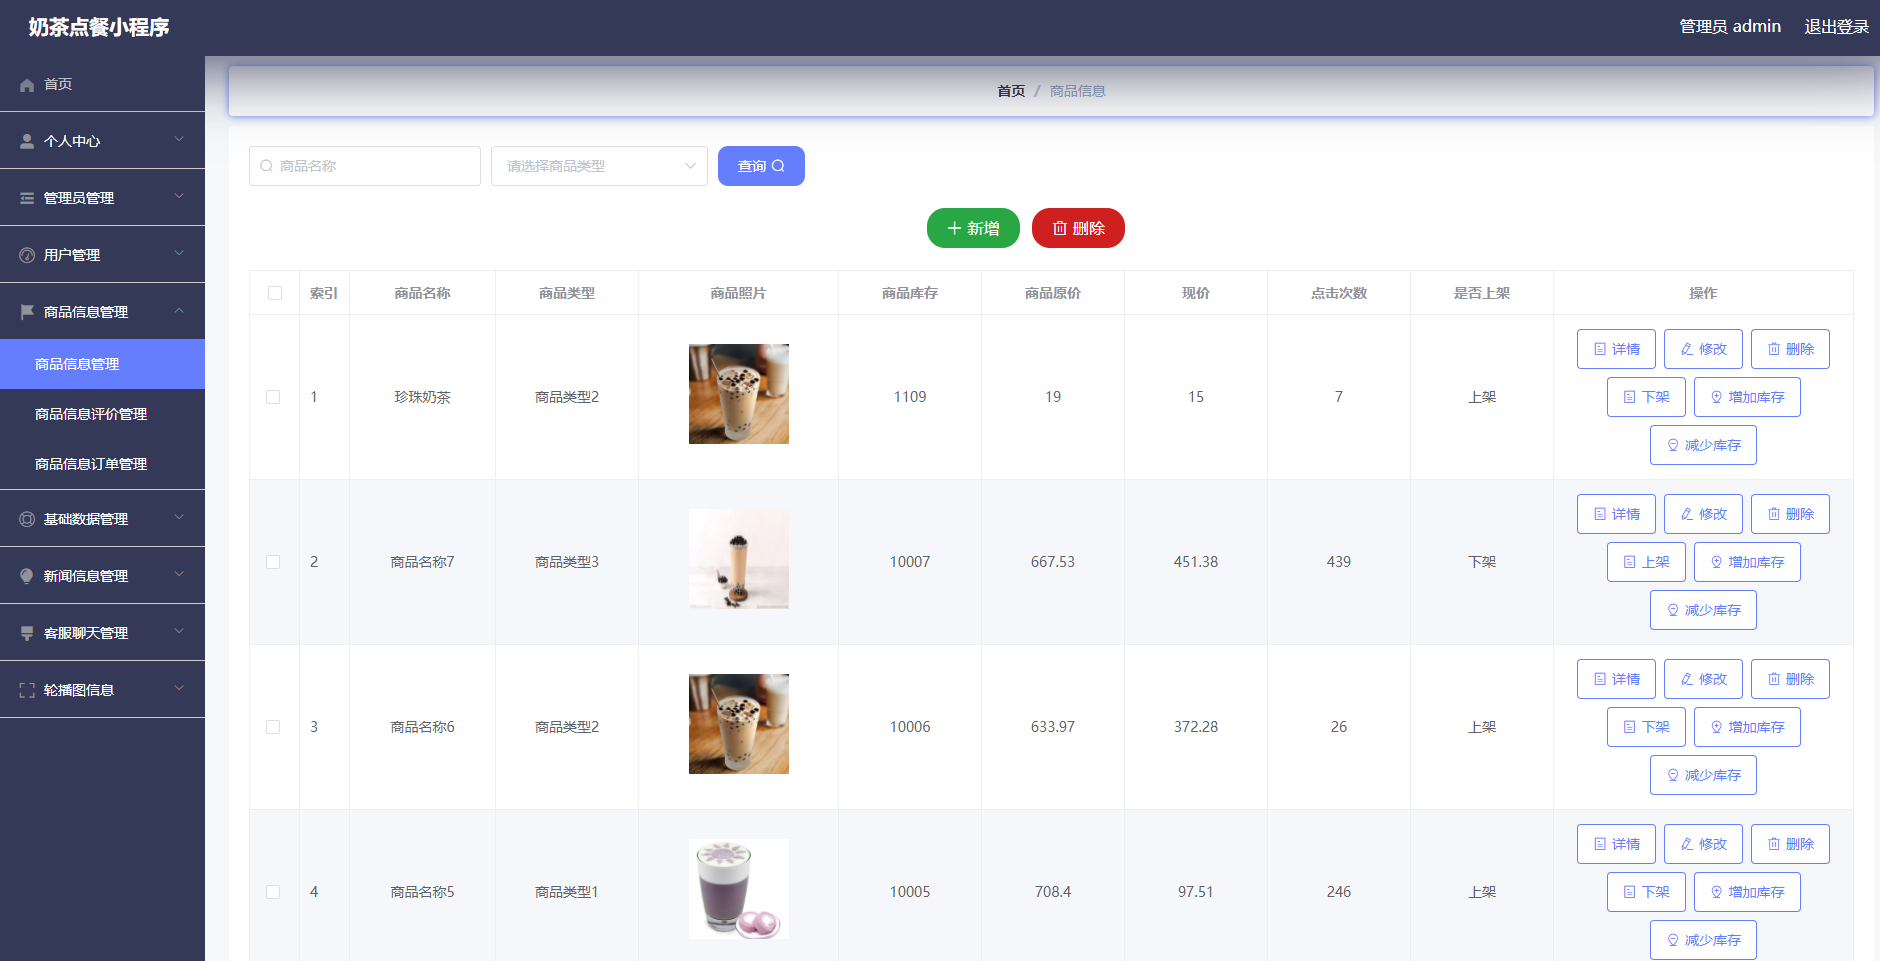The width and height of the screenshot is (1880, 961).
Task: Click the green 新增 button
Action: coord(972,228)
